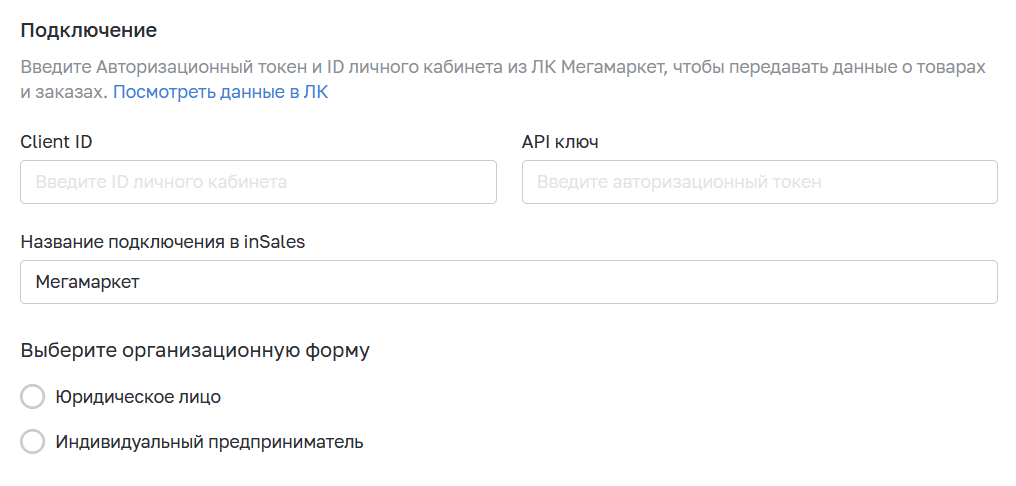Open the Посмотреть данные в ЛК link
1016x486 pixels.
220,92
